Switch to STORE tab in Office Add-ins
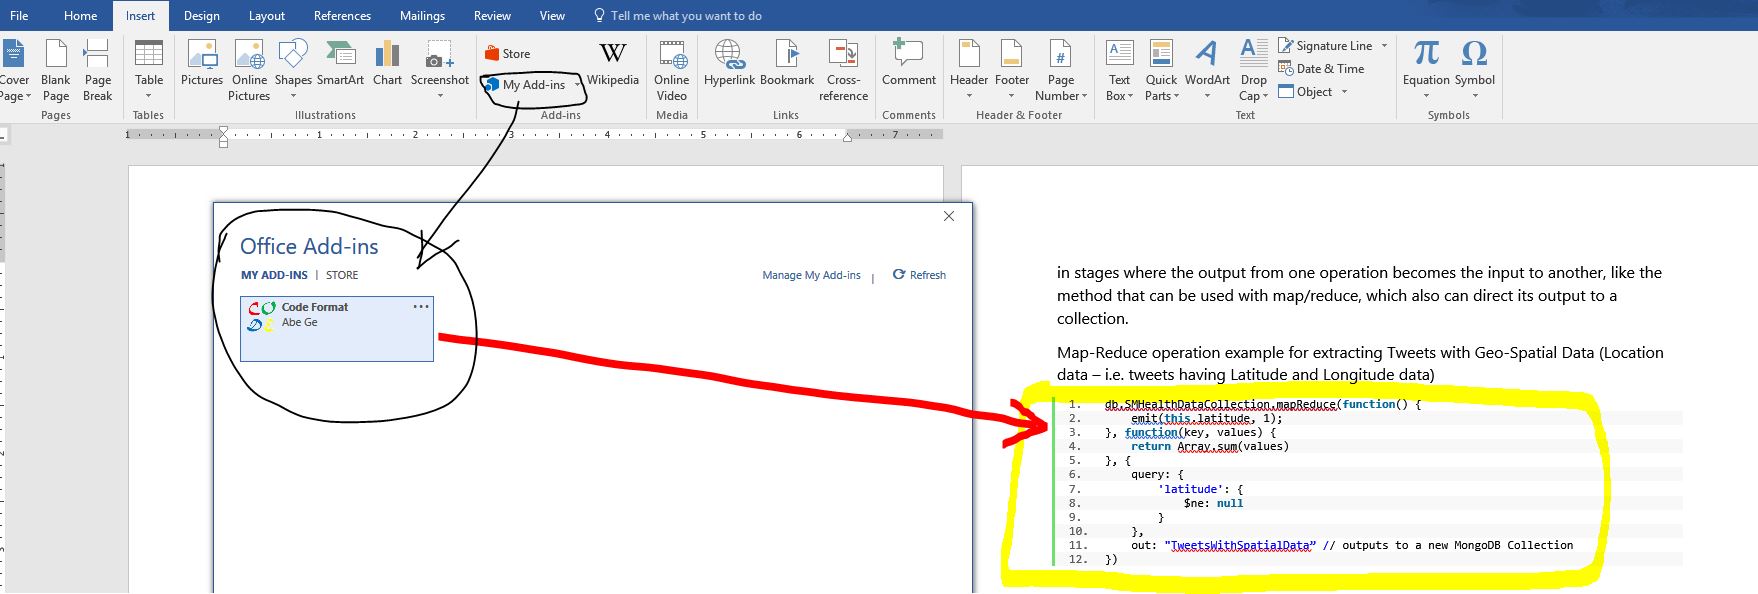1758x594 pixels. click(342, 275)
